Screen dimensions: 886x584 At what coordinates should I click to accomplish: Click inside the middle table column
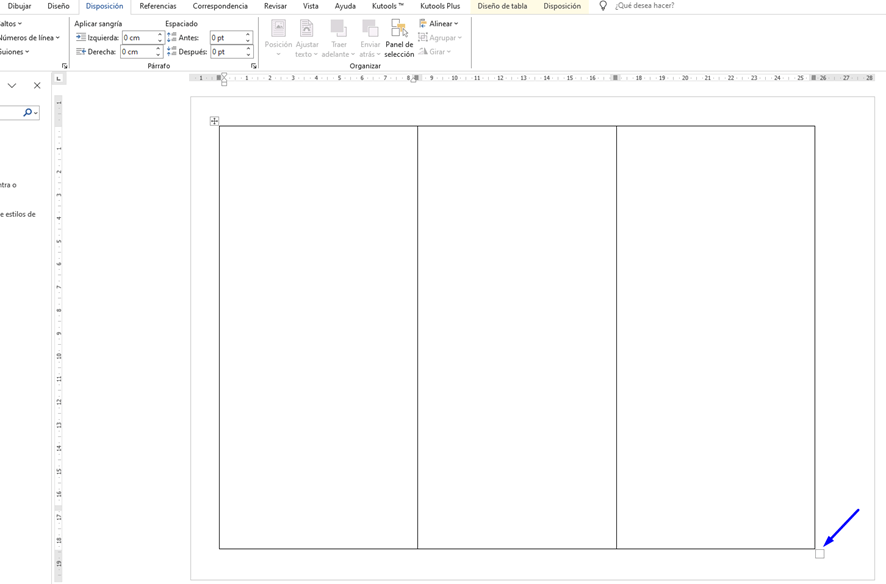coord(517,337)
